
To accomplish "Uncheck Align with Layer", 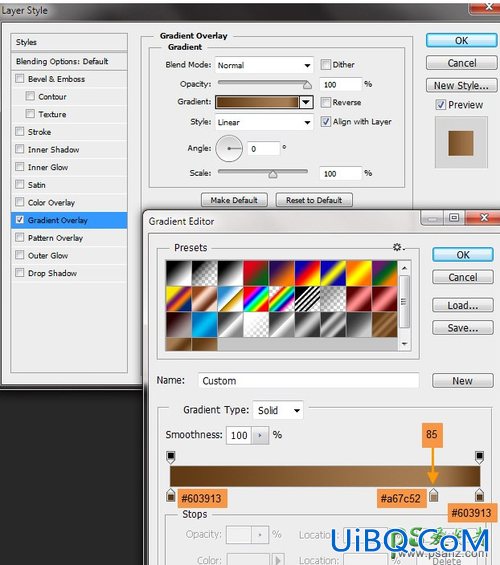I will click(326, 121).
